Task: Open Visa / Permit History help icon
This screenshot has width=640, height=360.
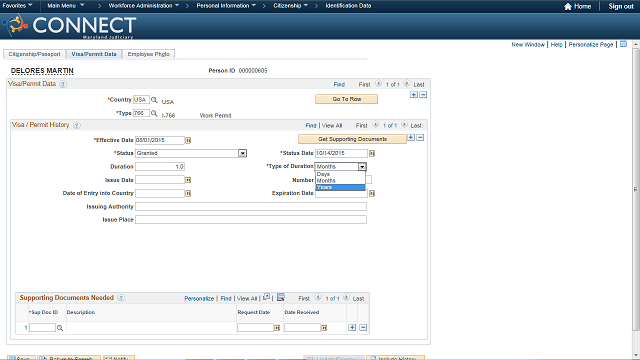Action: click(77, 125)
